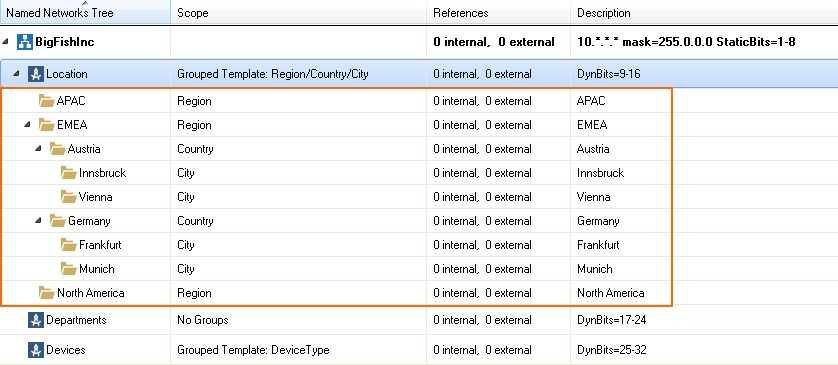Click the Scope column header
The image size is (838, 365).
299,12
